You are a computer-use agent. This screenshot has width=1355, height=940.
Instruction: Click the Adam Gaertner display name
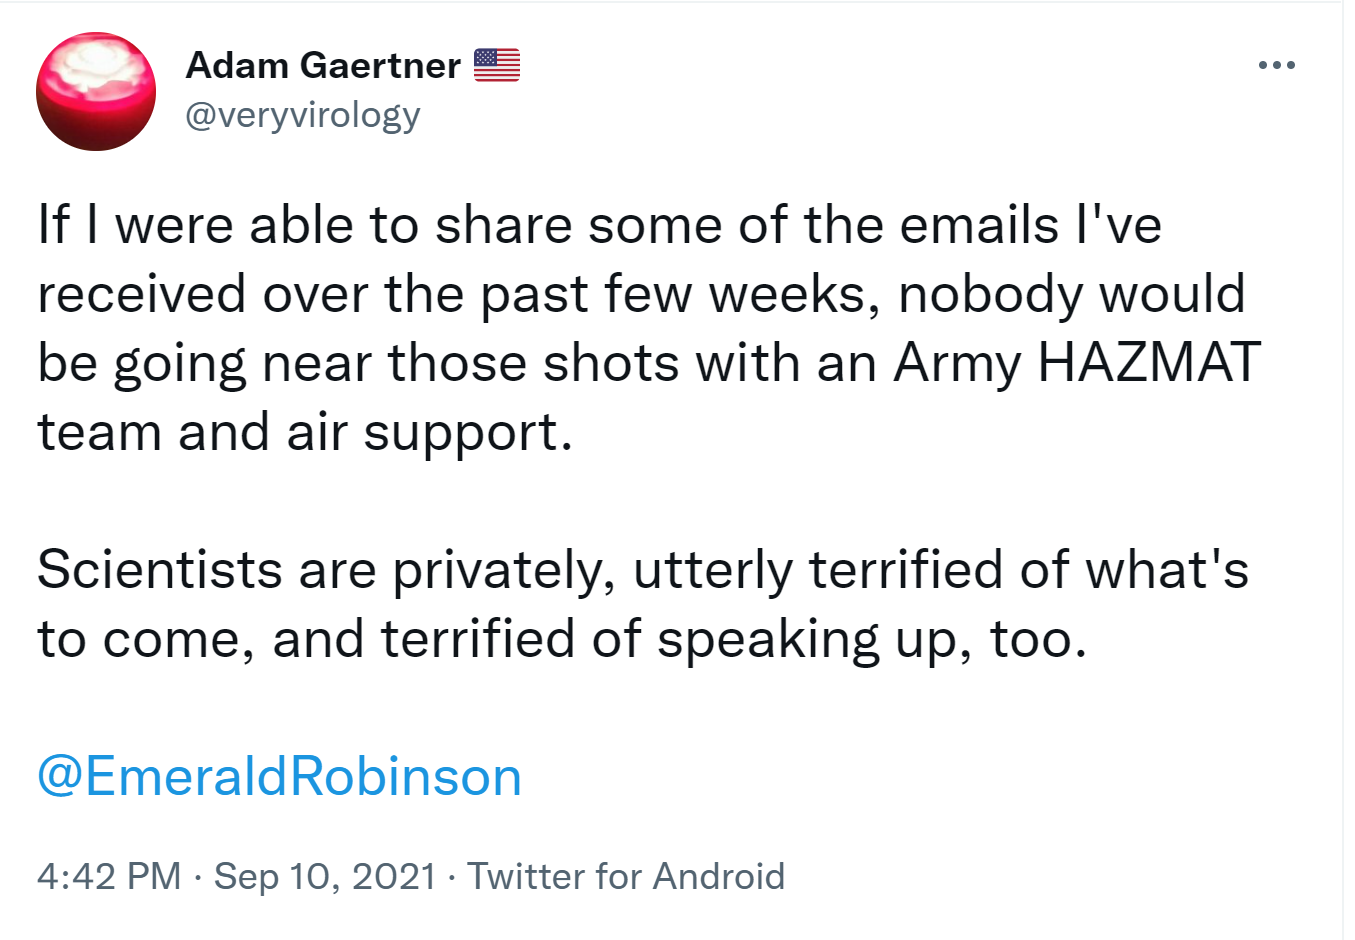[323, 66]
